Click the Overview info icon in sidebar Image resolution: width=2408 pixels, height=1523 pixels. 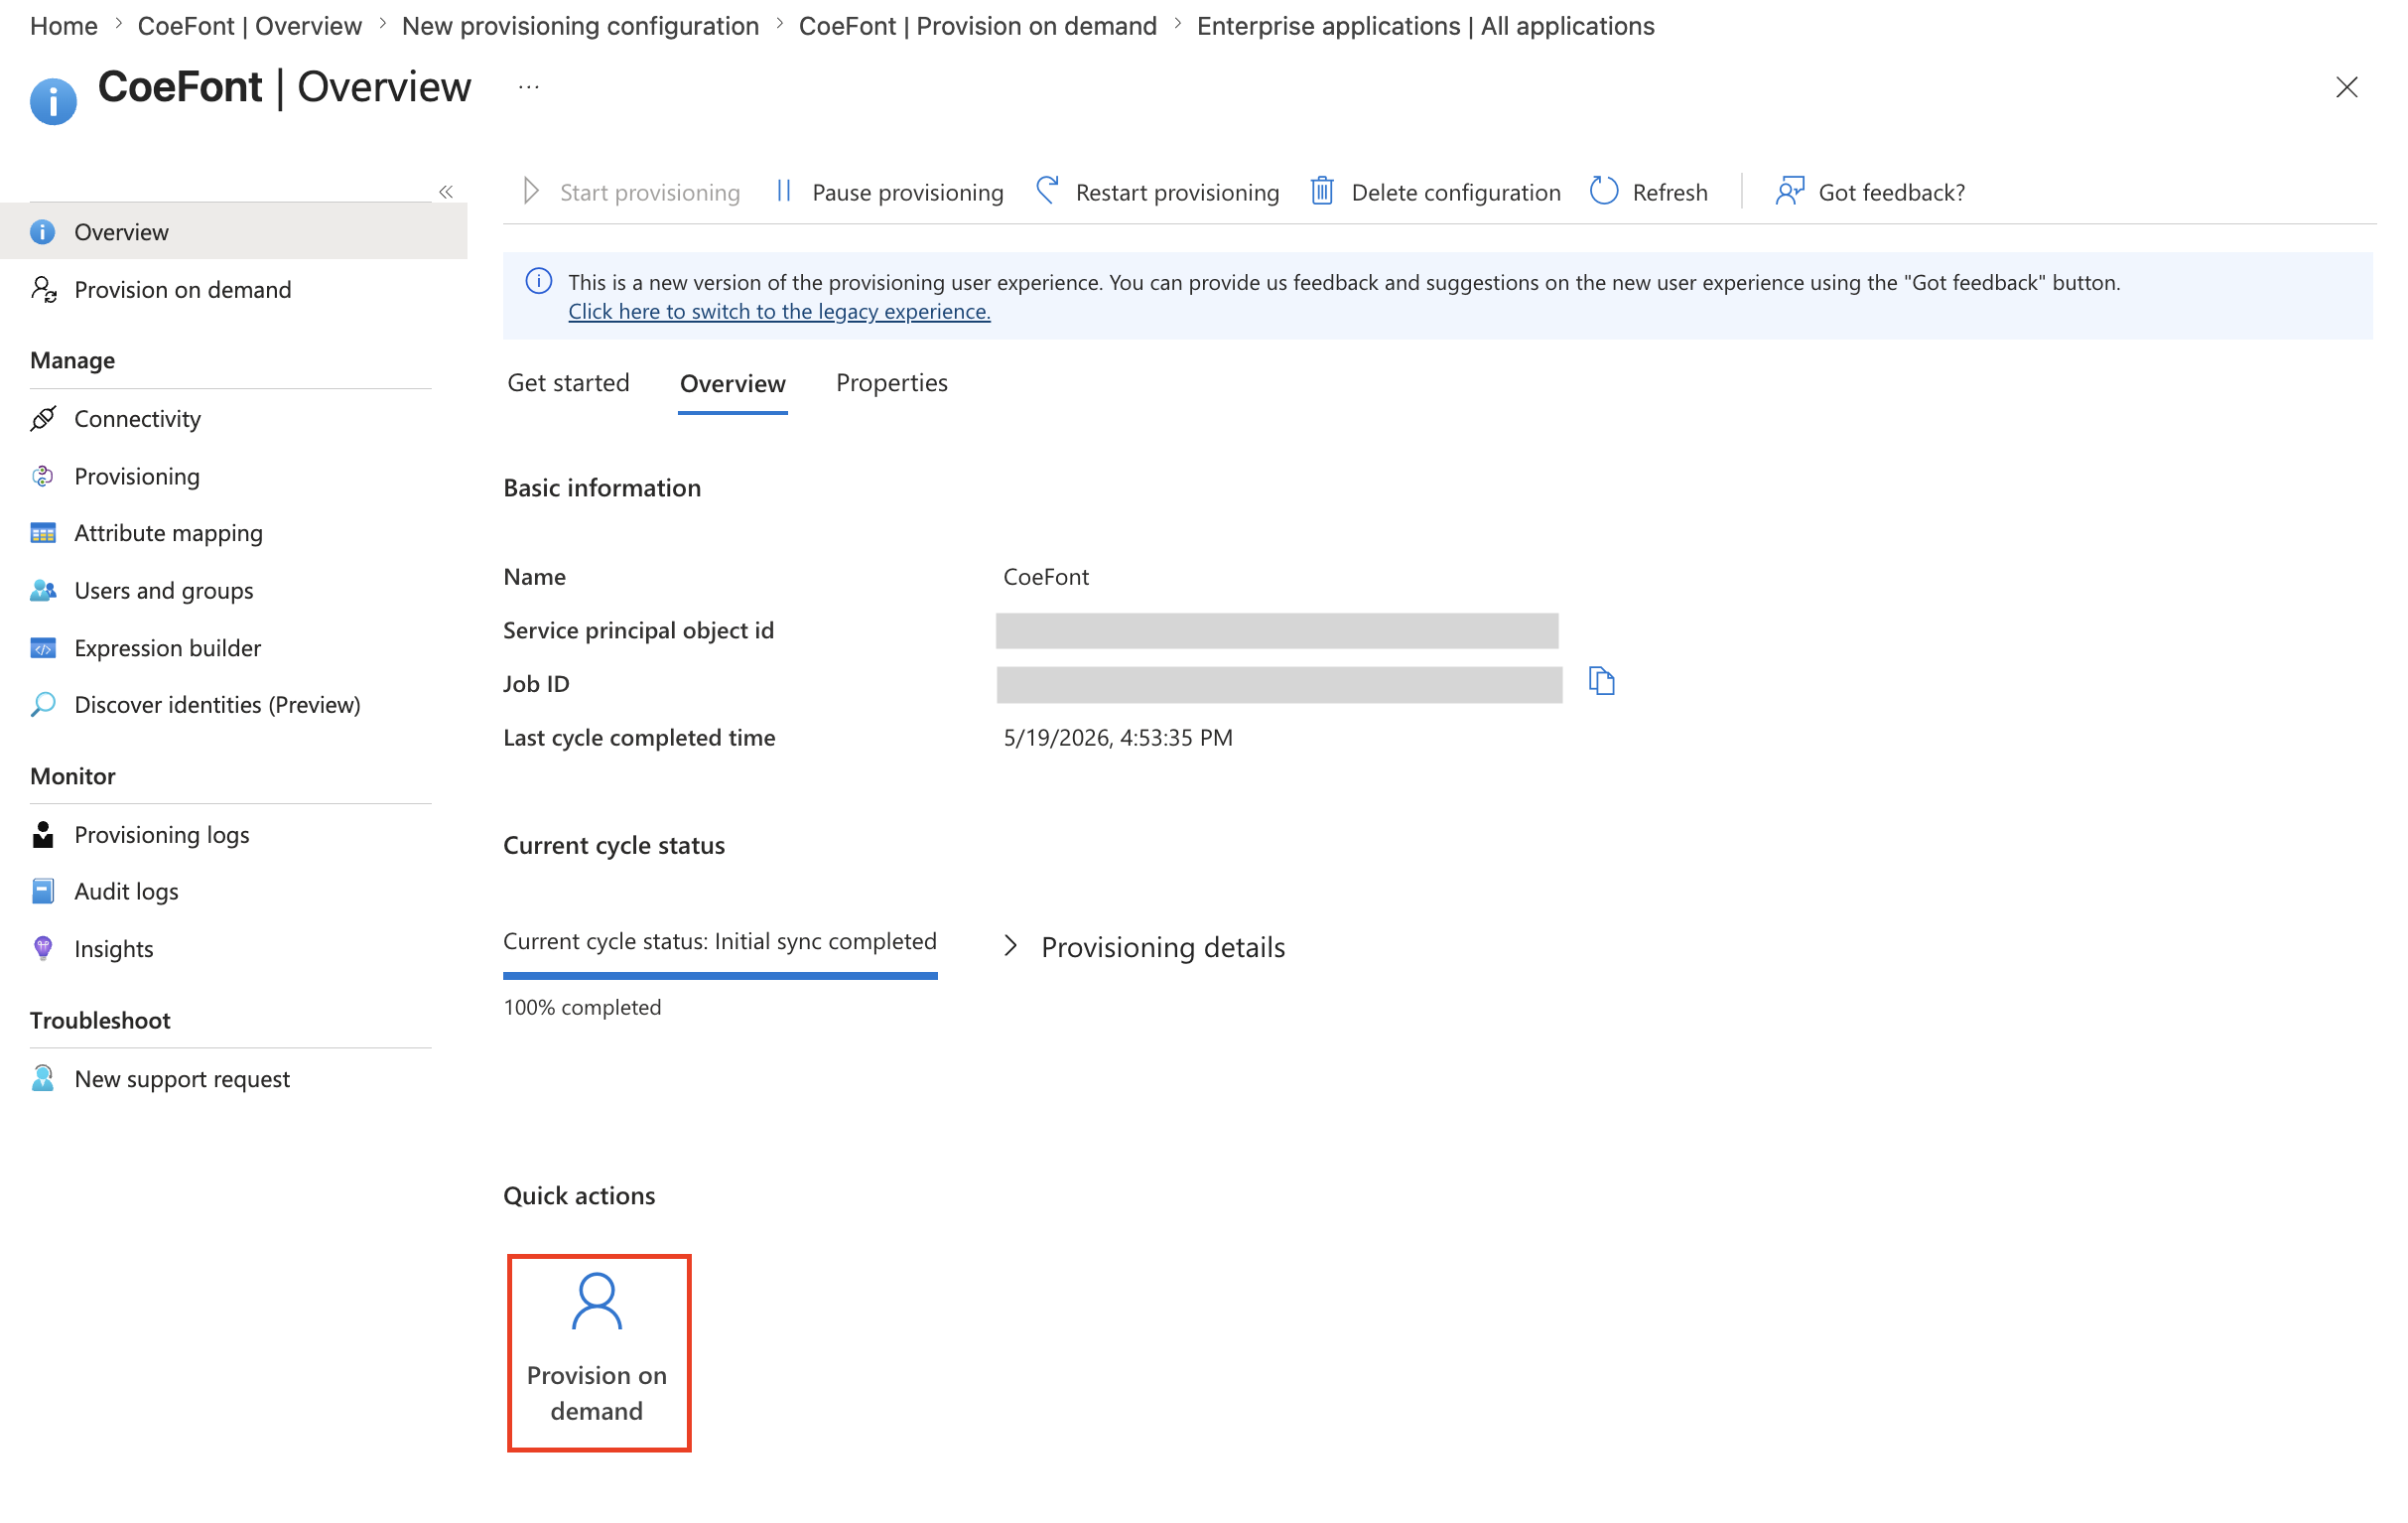click(x=42, y=232)
